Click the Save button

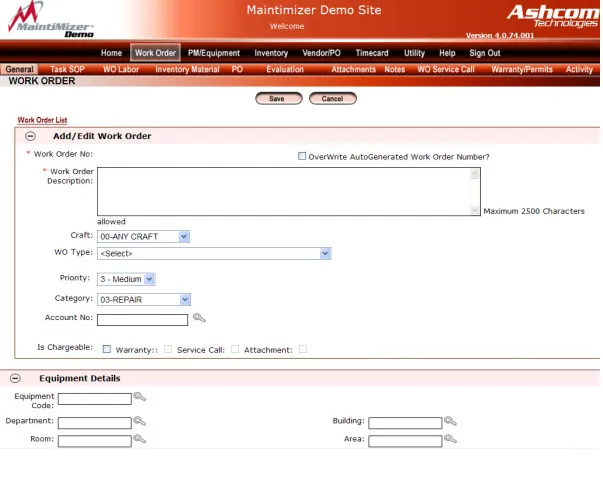point(279,98)
